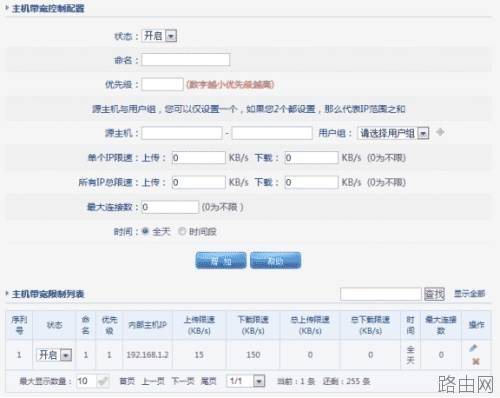
Task: Click the 内部主机IP column header
Action: tap(147, 325)
